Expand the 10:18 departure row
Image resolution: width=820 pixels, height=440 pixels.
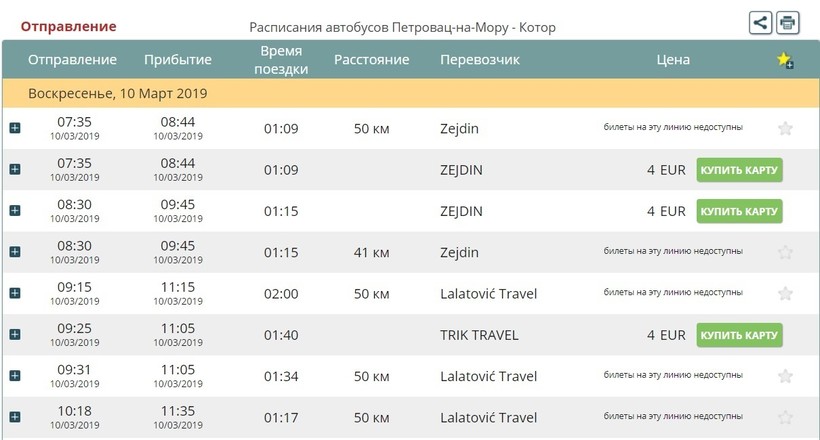coord(15,417)
